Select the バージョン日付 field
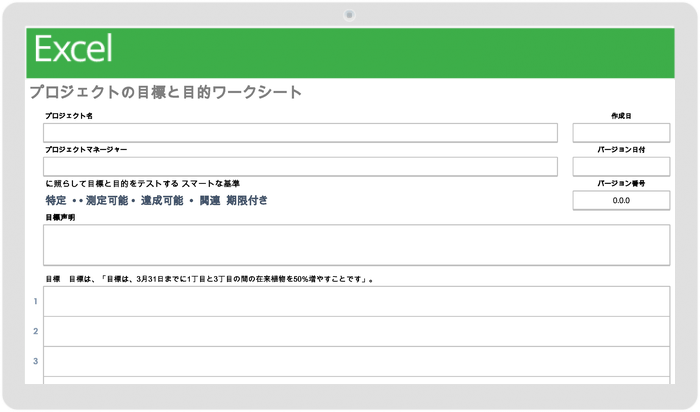The width and height of the screenshot is (700, 412). click(621, 166)
